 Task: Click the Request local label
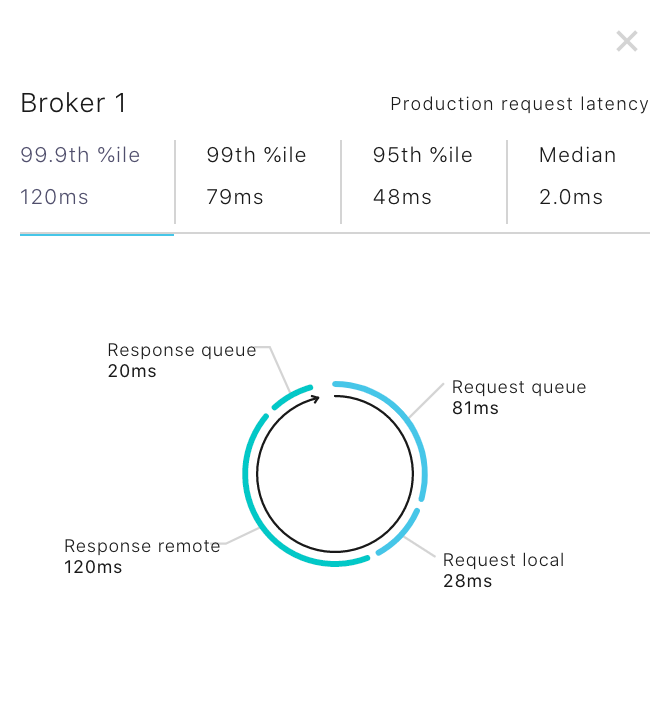point(503,560)
